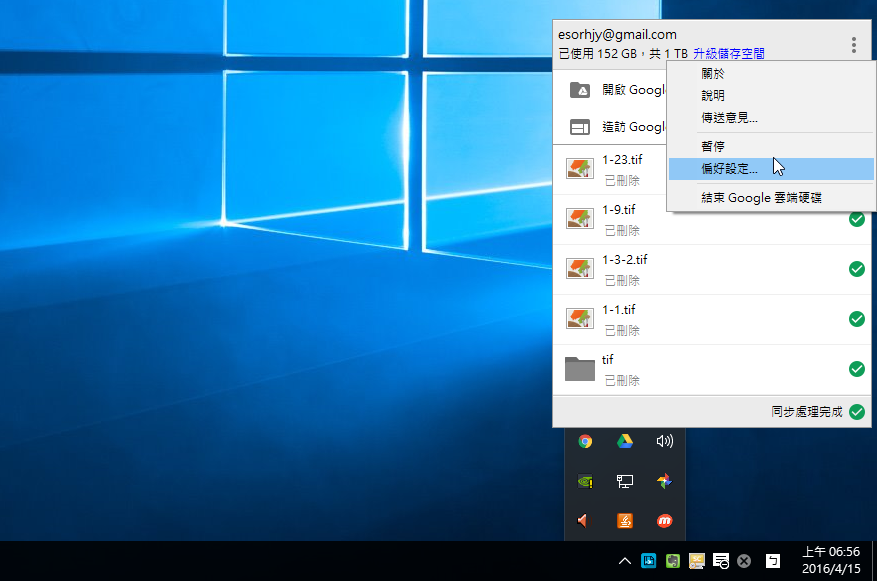Click the SC monitor tray icon
The width and height of the screenshot is (877, 581).
(697, 561)
